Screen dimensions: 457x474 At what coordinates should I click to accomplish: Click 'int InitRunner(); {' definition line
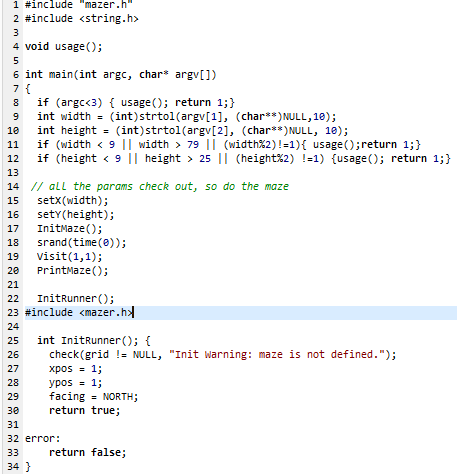(x=94, y=341)
